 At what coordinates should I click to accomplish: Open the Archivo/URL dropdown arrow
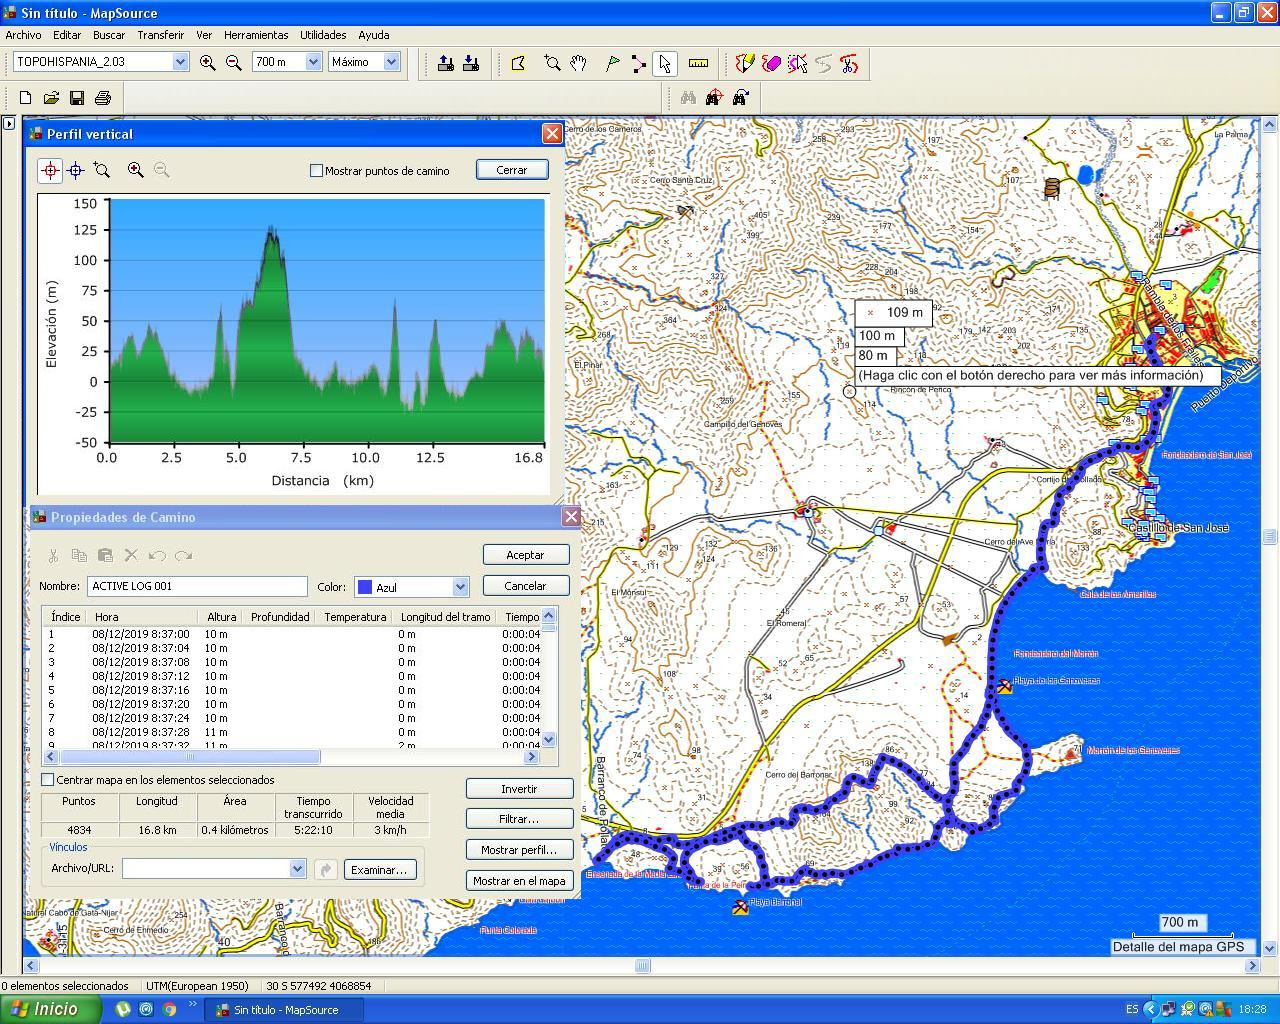click(x=297, y=869)
